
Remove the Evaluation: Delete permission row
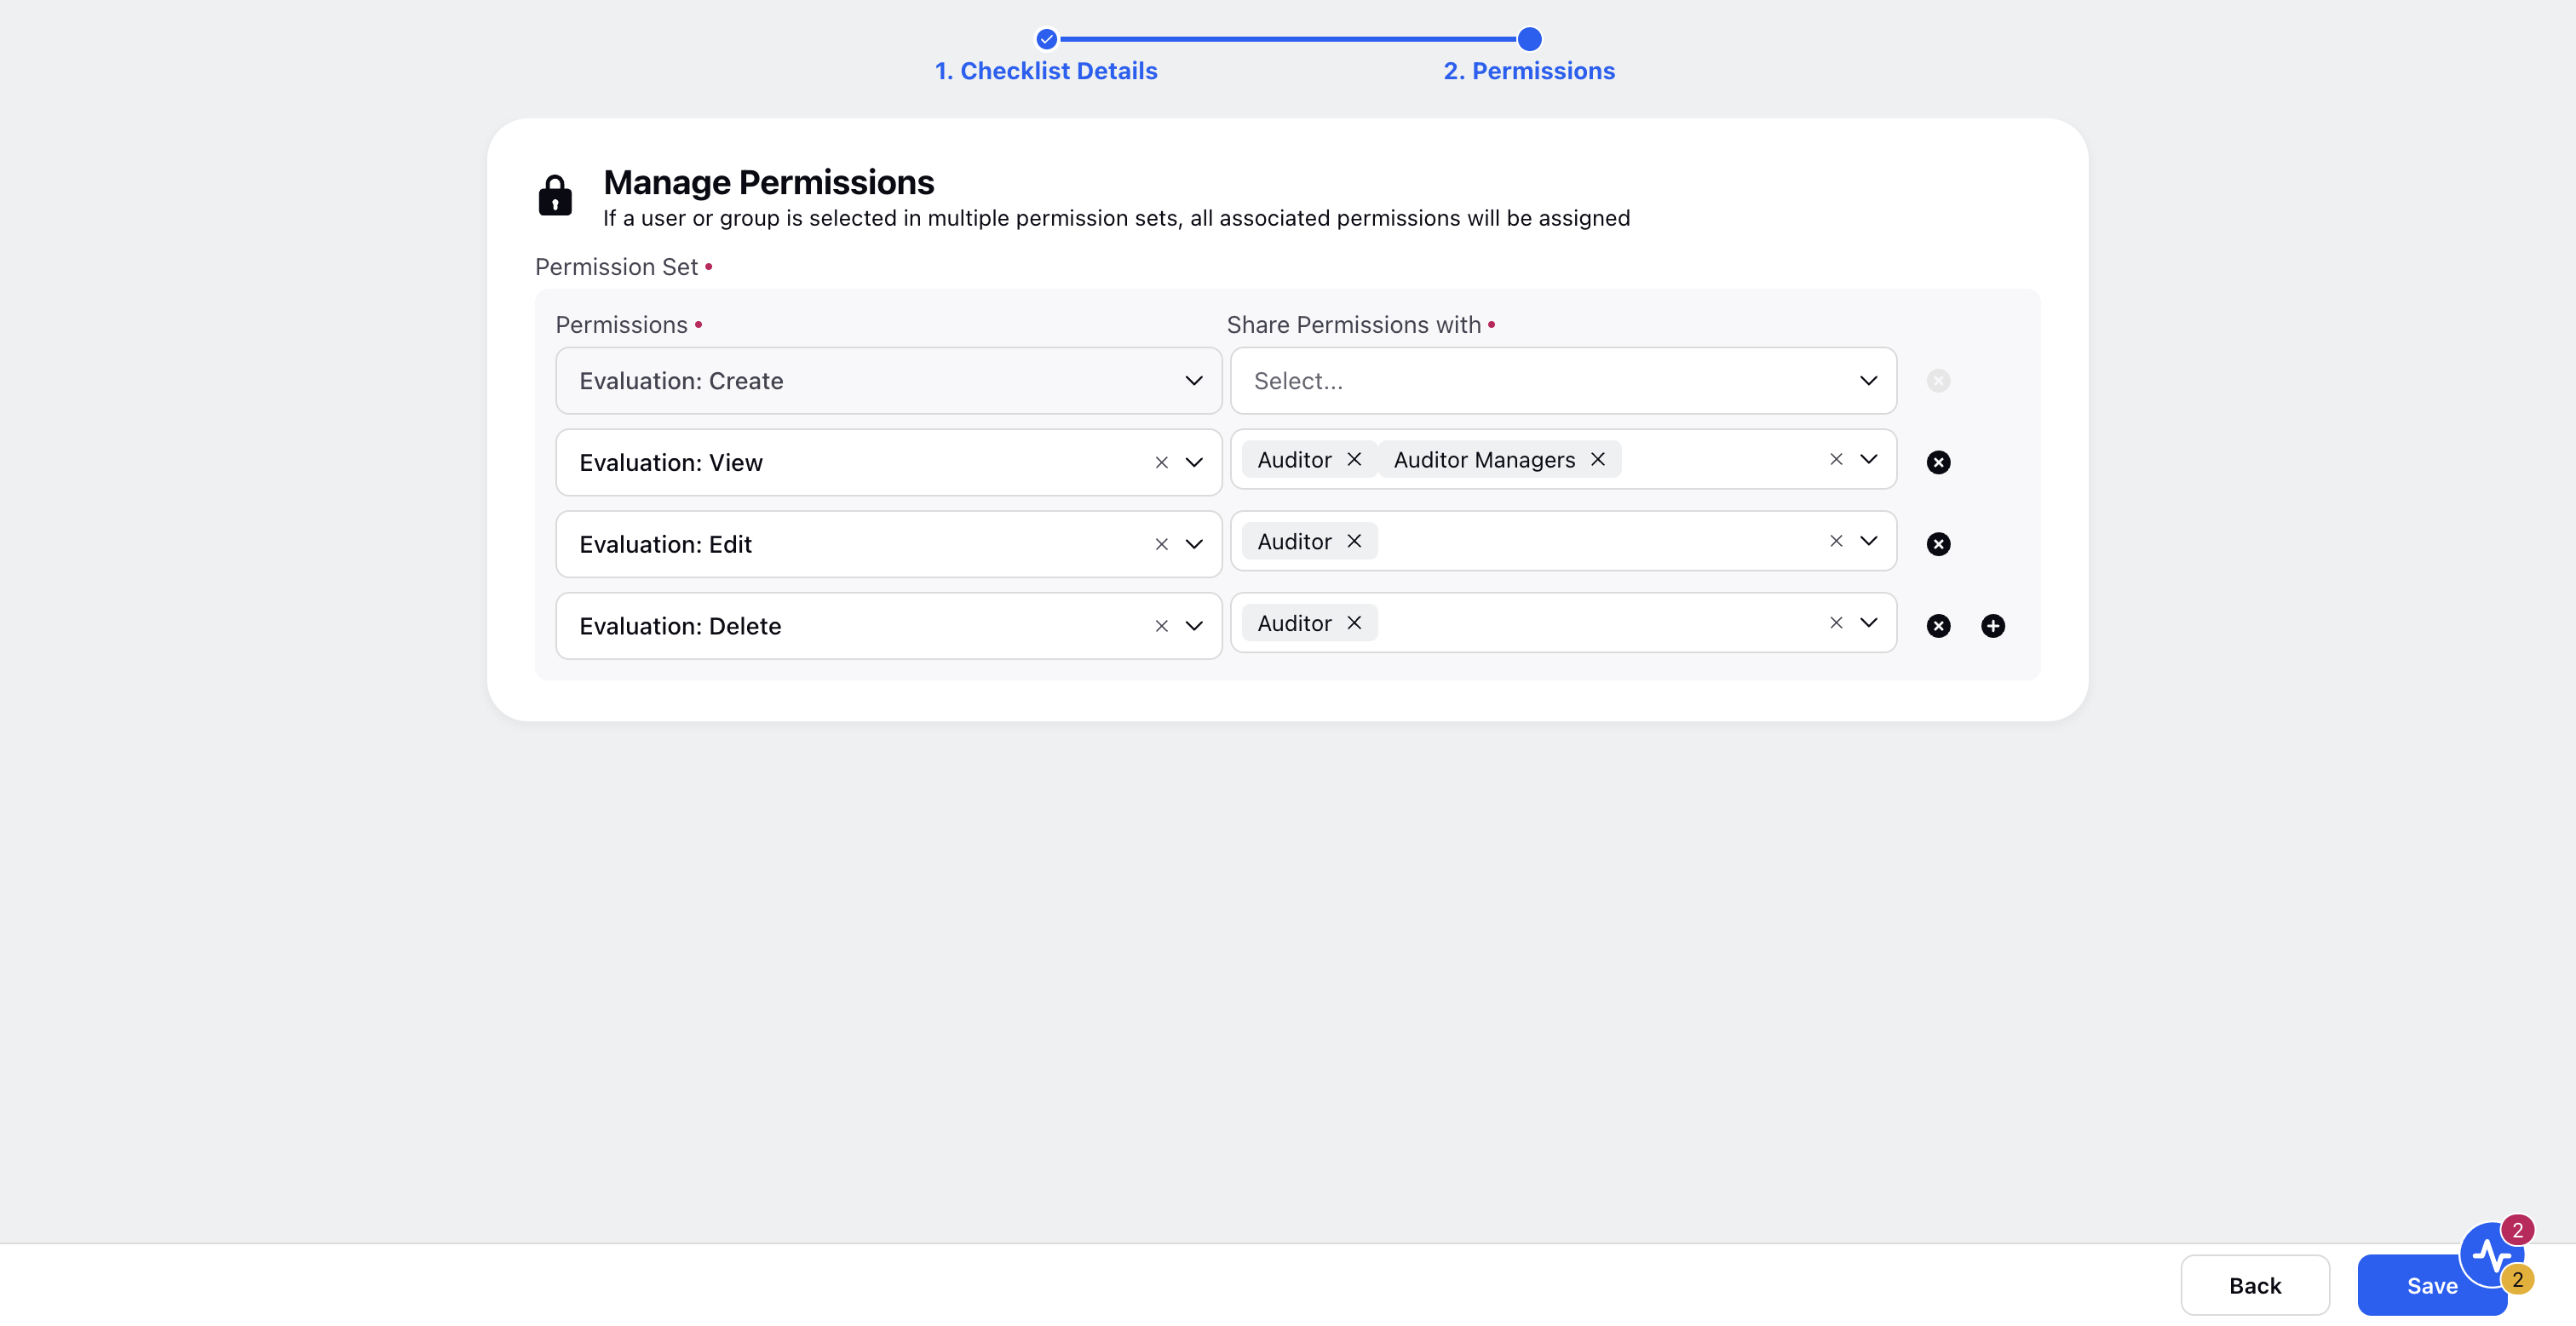tap(1938, 626)
